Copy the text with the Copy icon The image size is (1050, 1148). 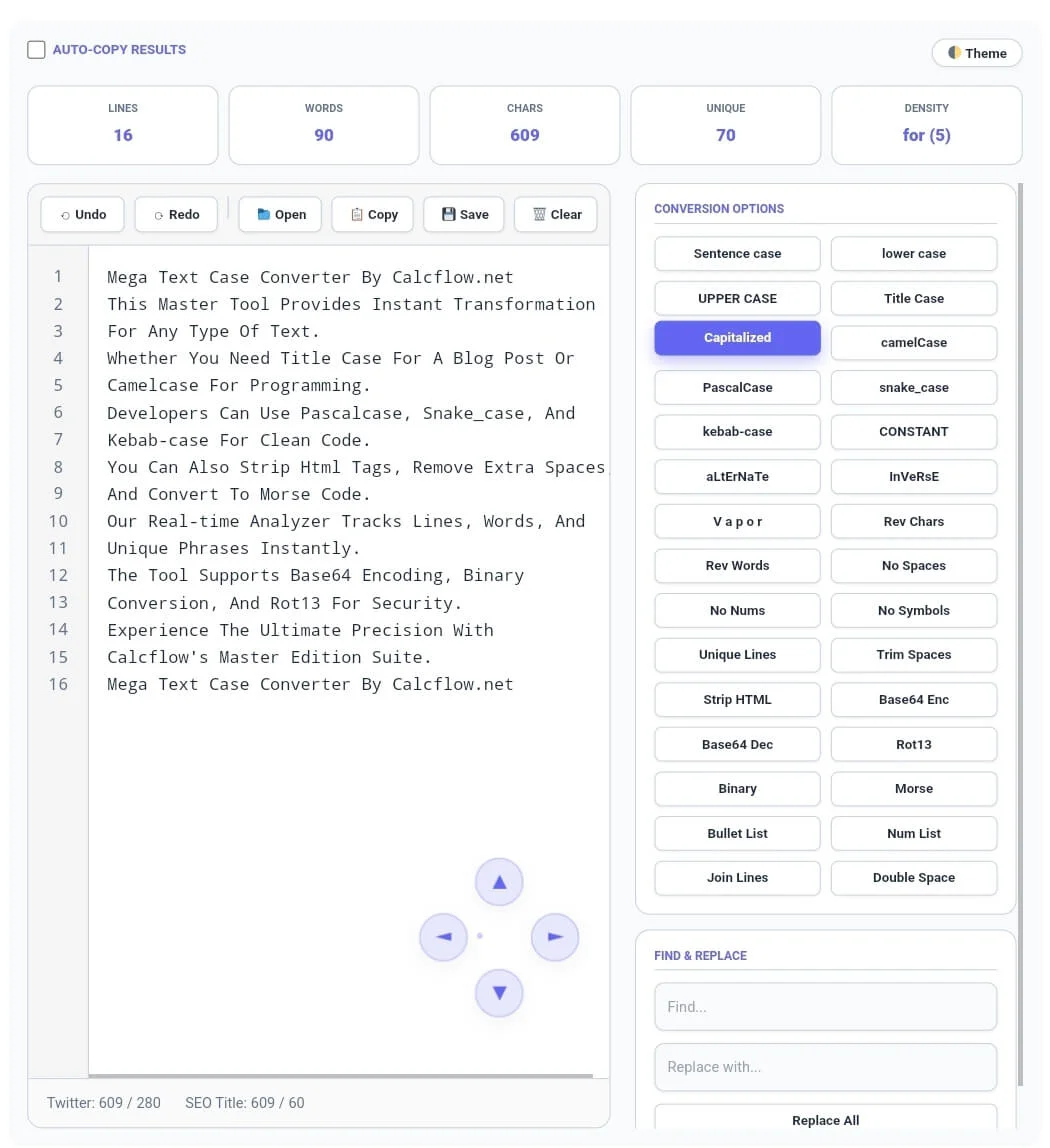pos(356,213)
